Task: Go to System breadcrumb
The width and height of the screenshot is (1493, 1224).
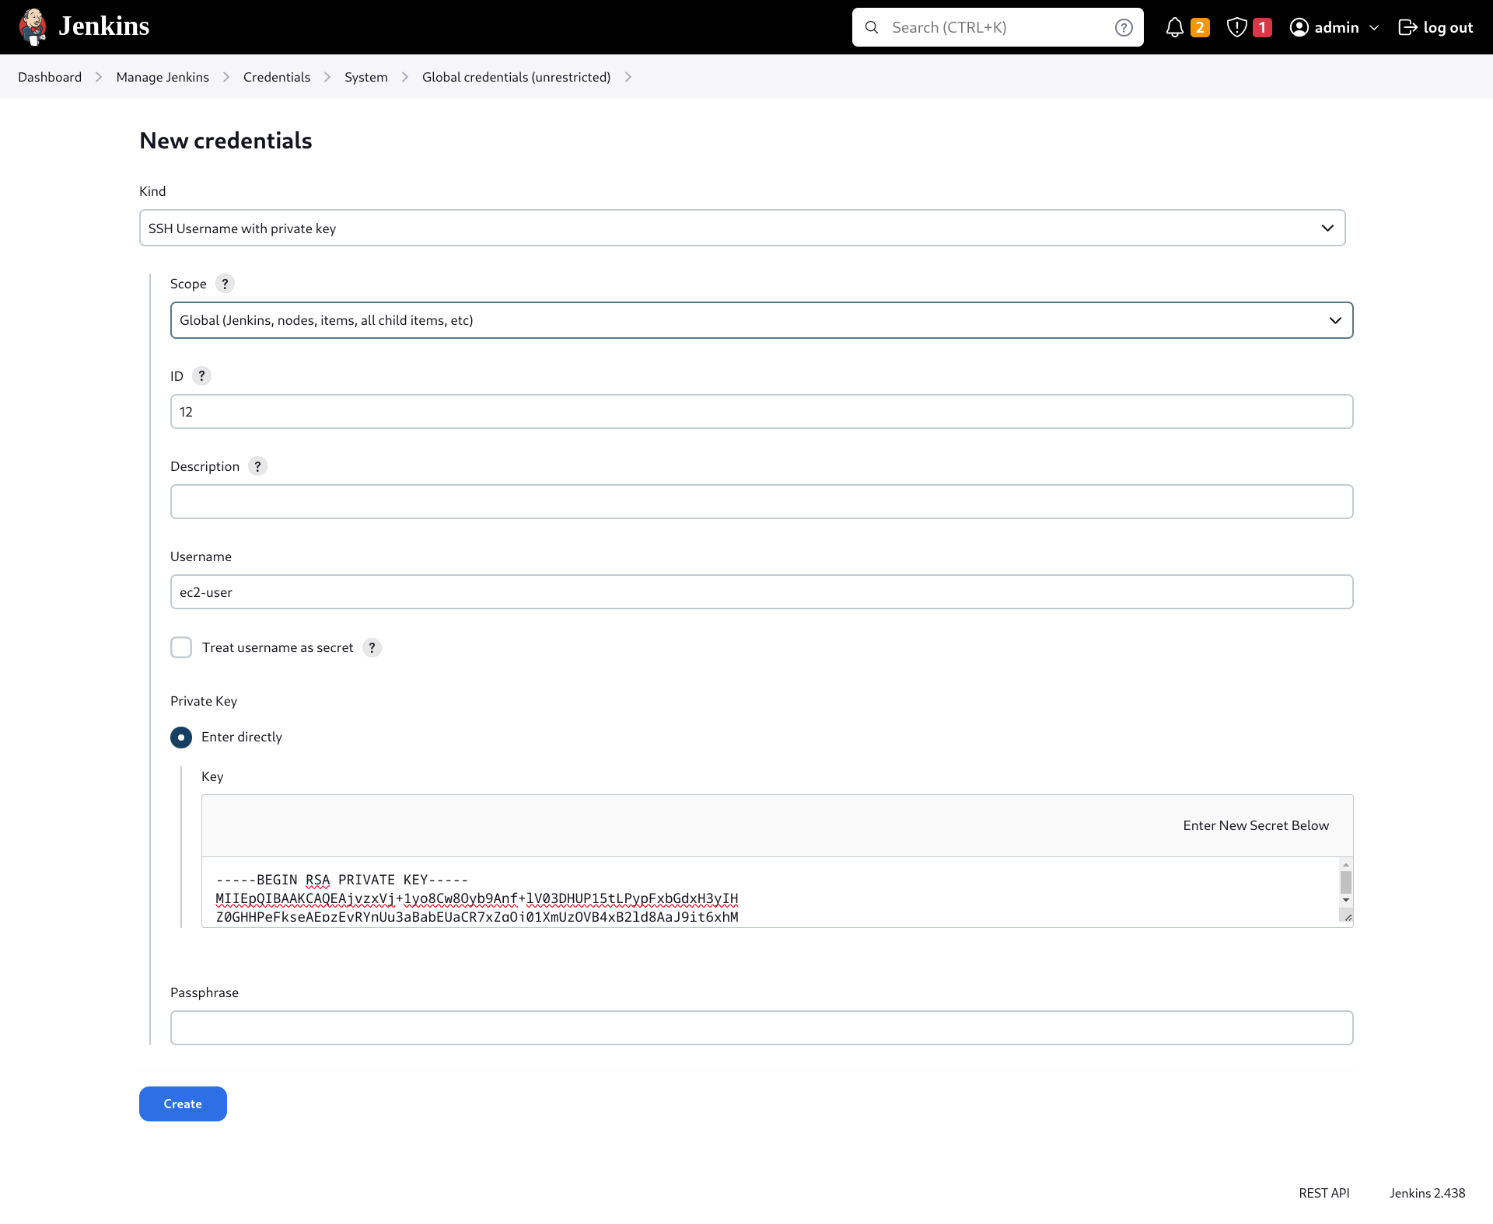Action: (366, 77)
